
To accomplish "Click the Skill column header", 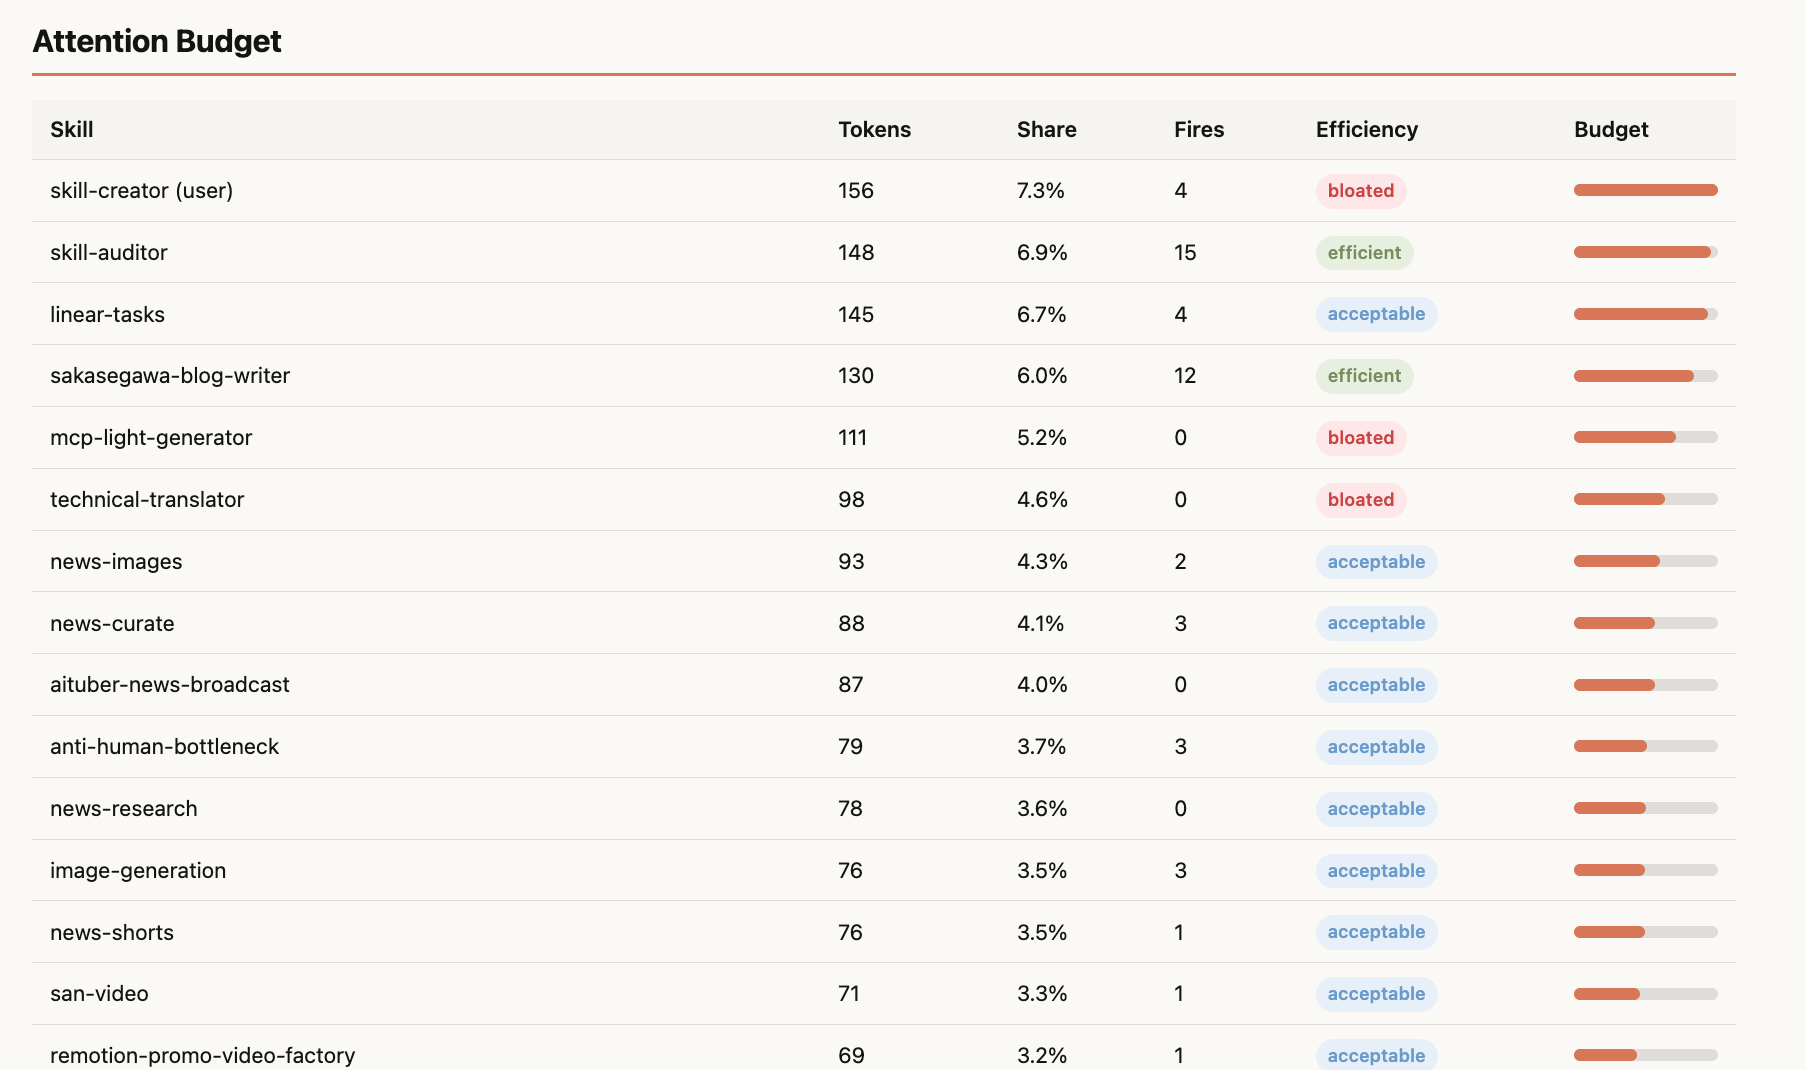I will (72, 130).
